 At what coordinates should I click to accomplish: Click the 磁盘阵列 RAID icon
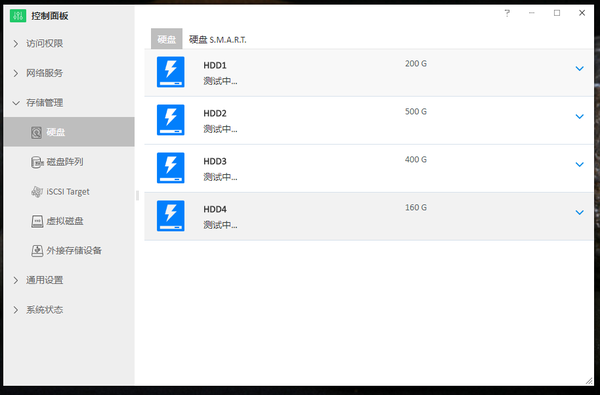tap(37, 162)
